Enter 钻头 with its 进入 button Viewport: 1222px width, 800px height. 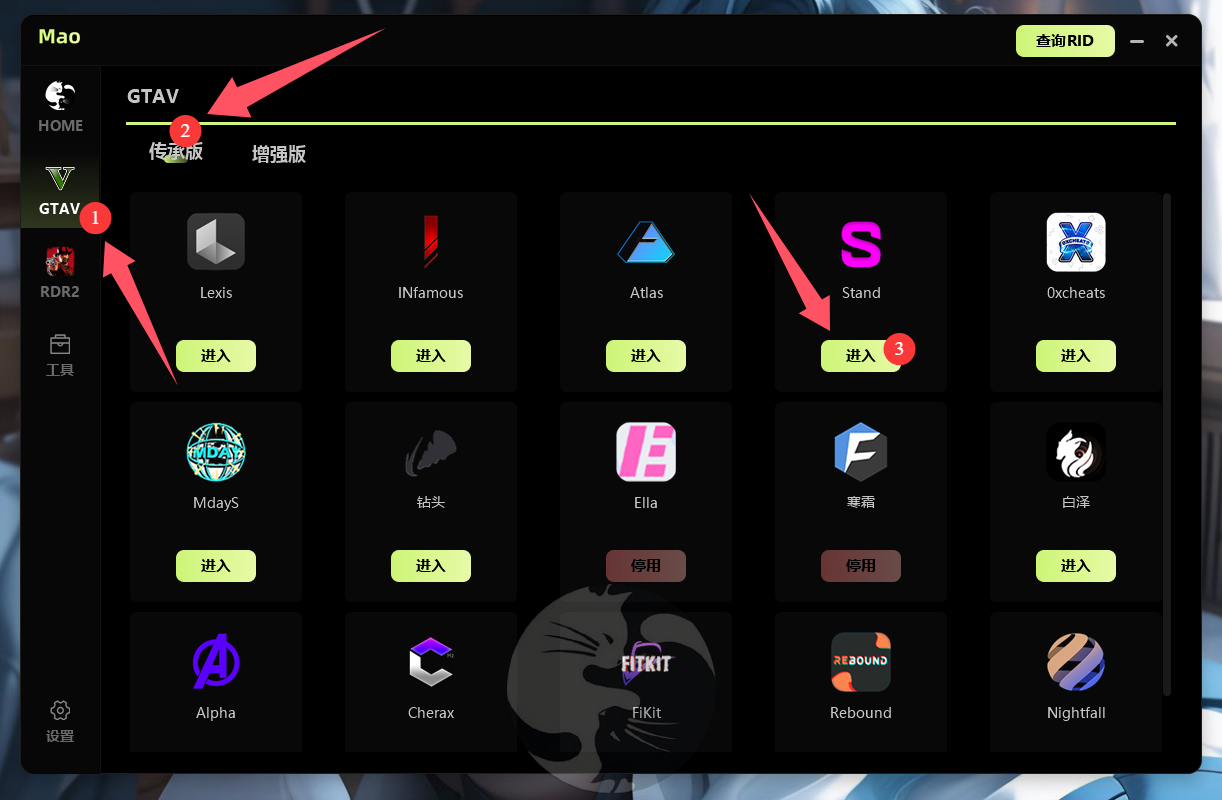click(x=431, y=566)
